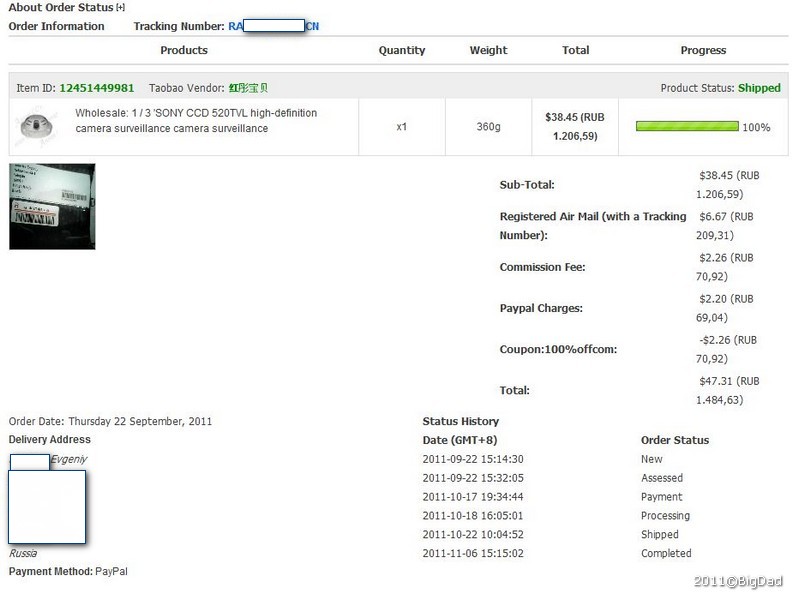Click the green 100% progress bar
The image size is (793, 600).
687,126
